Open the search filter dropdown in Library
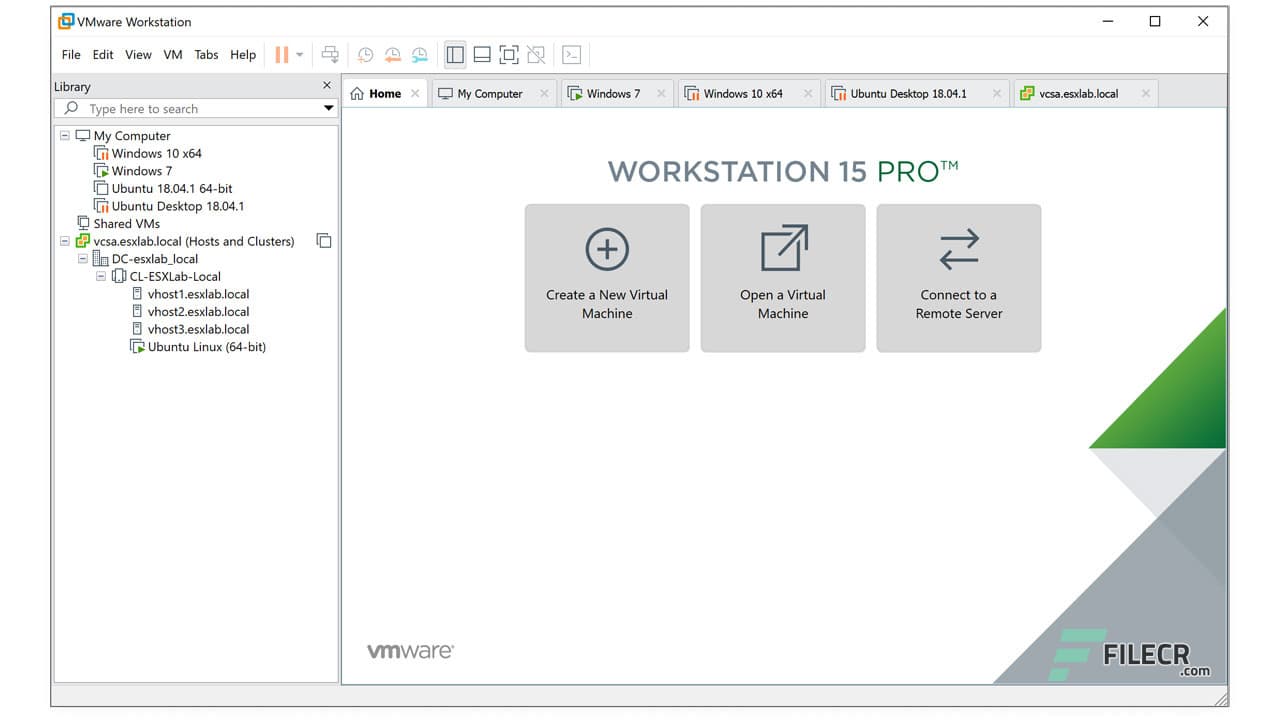The height and width of the screenshot is (720, 1280). pyautogui.click(x=330, y=108)
